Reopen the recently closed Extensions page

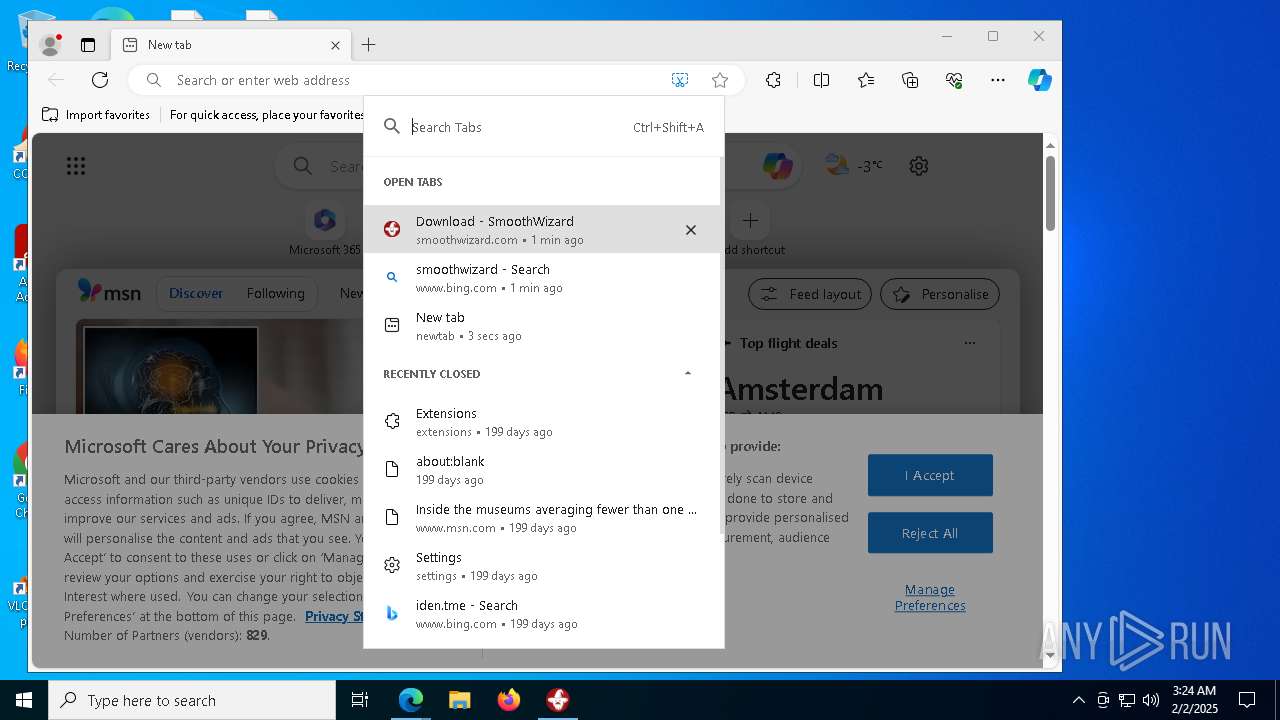(x=542, y=422)
